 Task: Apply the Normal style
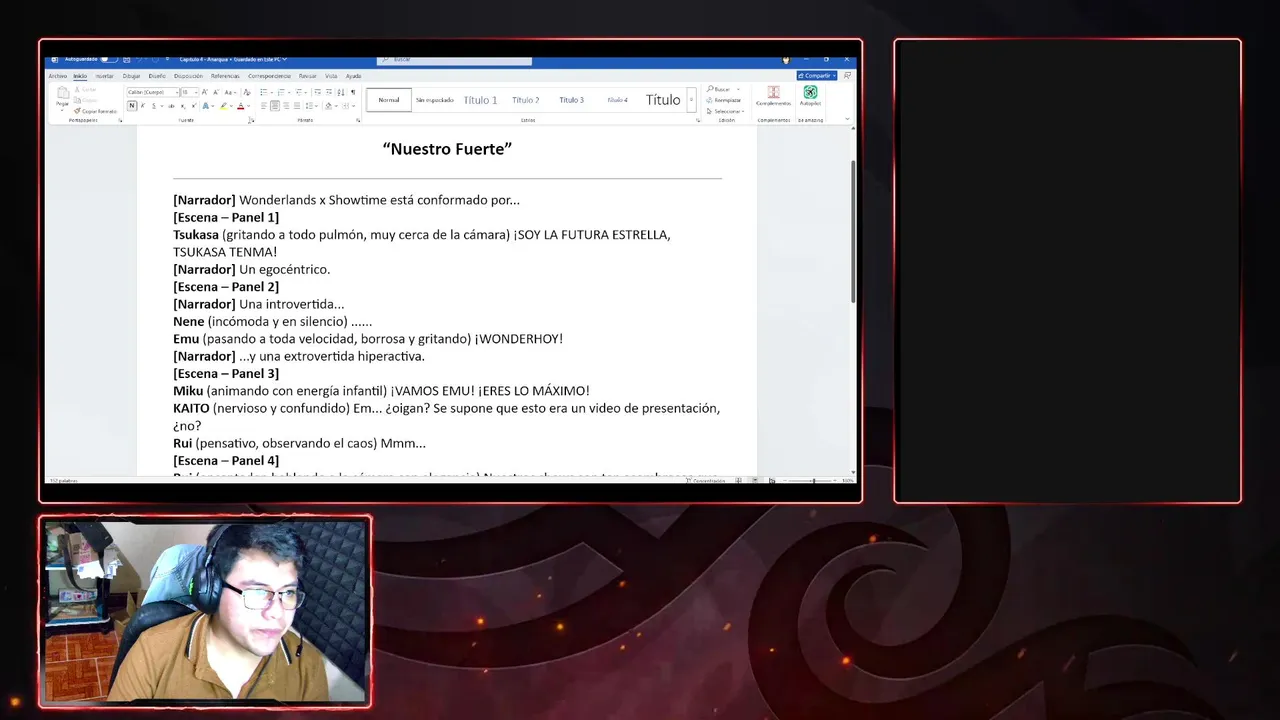(389, 100)
